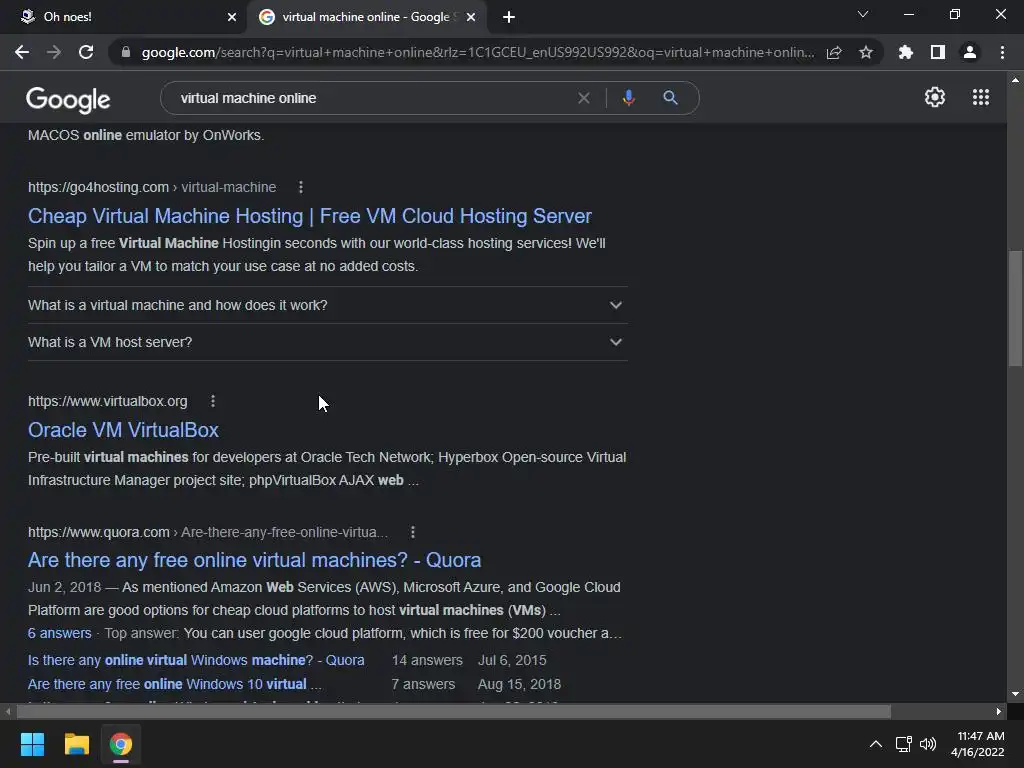Open the Windows Start menu
The height and width of the screenshot is (768, 1024).
point(32,744)
